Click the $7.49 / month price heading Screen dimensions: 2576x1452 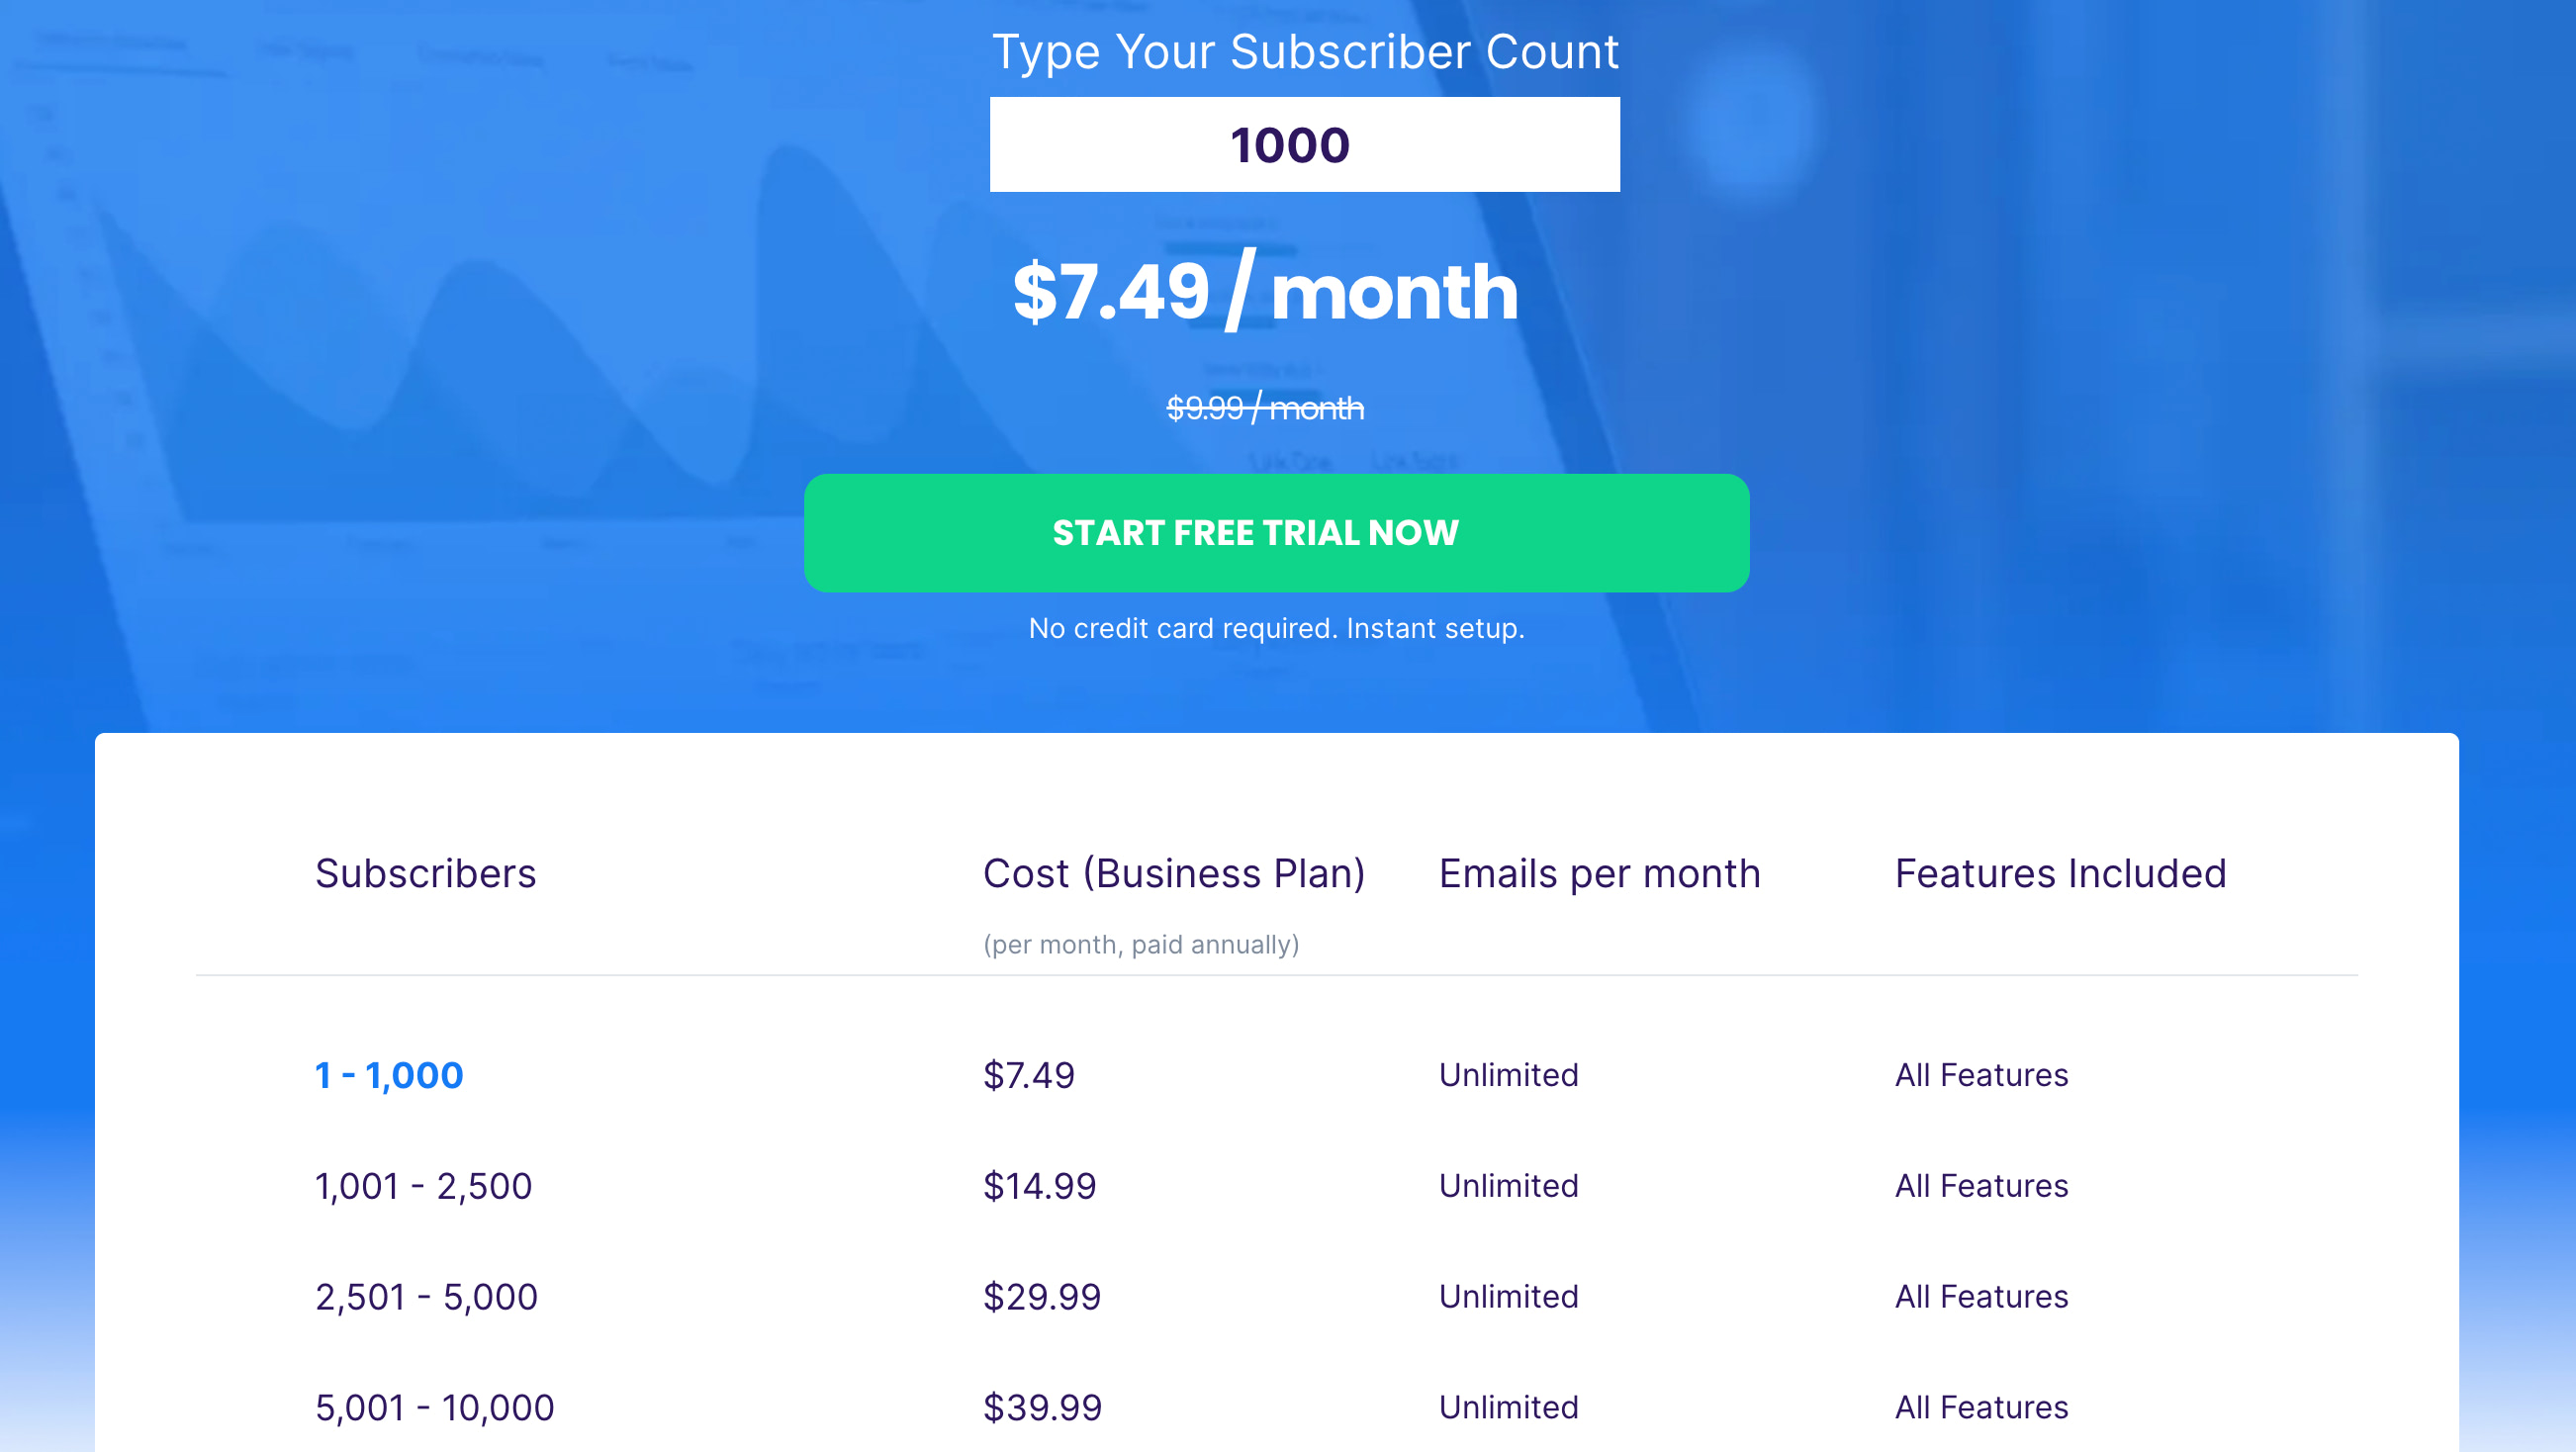pos(1266,291)
